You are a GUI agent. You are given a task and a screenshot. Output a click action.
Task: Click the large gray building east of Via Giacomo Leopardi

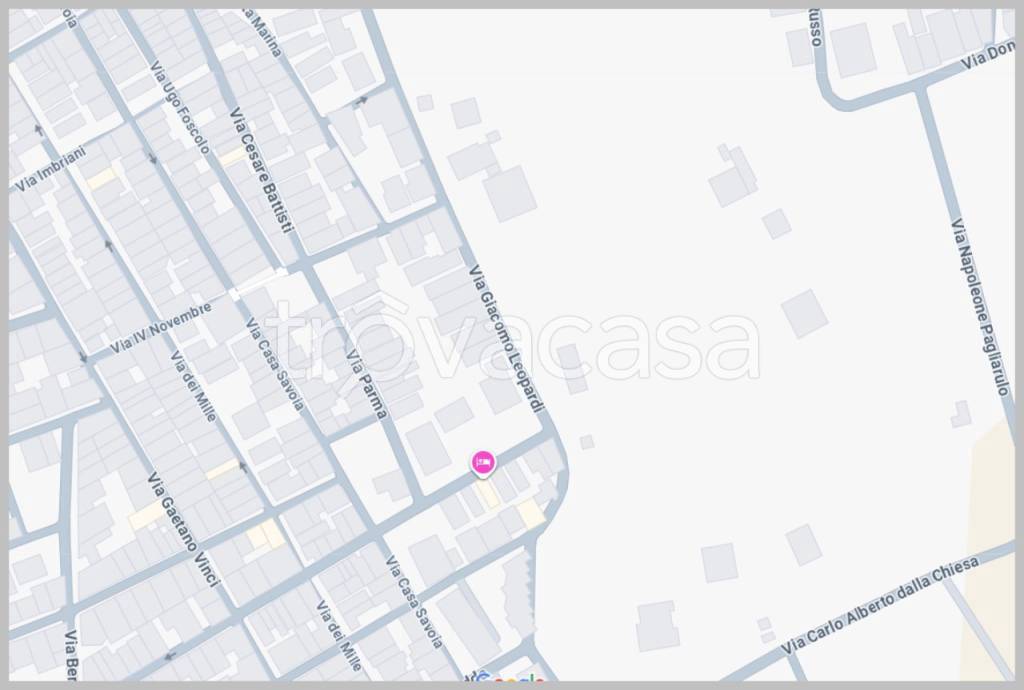pos(509,193)
